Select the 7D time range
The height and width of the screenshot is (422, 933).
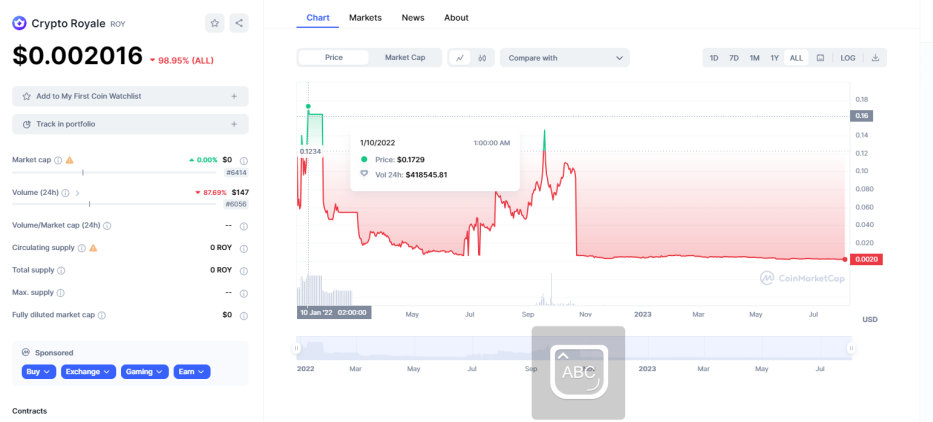click(734, 58)
